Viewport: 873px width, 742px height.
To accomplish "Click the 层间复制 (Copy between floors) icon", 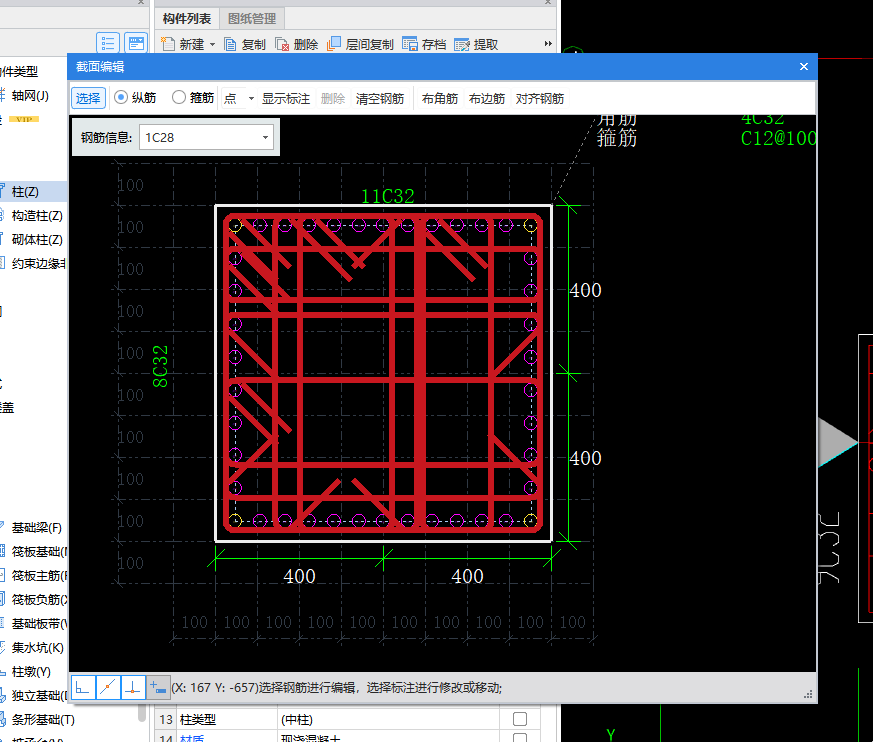I will tap(334, 44).
